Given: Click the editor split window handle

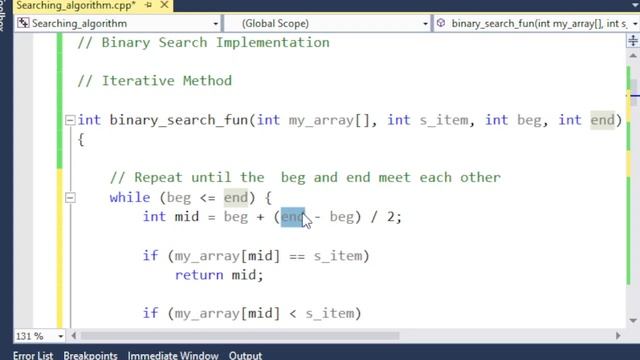Looking at the screenshot, I should (633, 41).
